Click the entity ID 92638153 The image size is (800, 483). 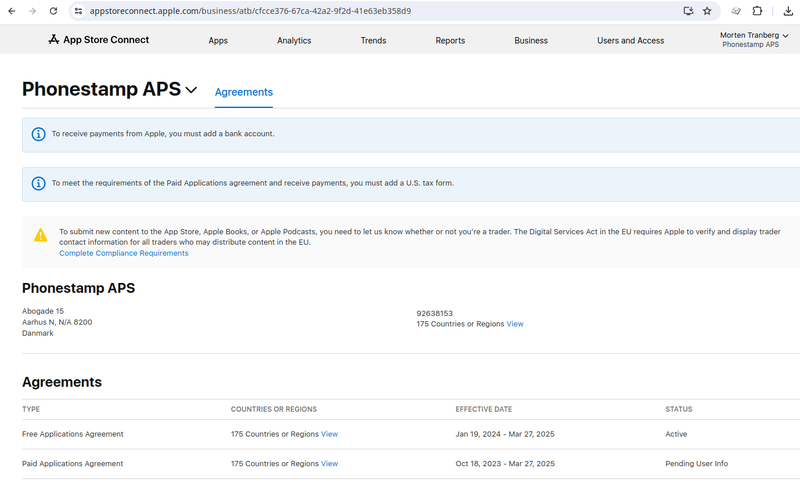[x=434, y=313]
